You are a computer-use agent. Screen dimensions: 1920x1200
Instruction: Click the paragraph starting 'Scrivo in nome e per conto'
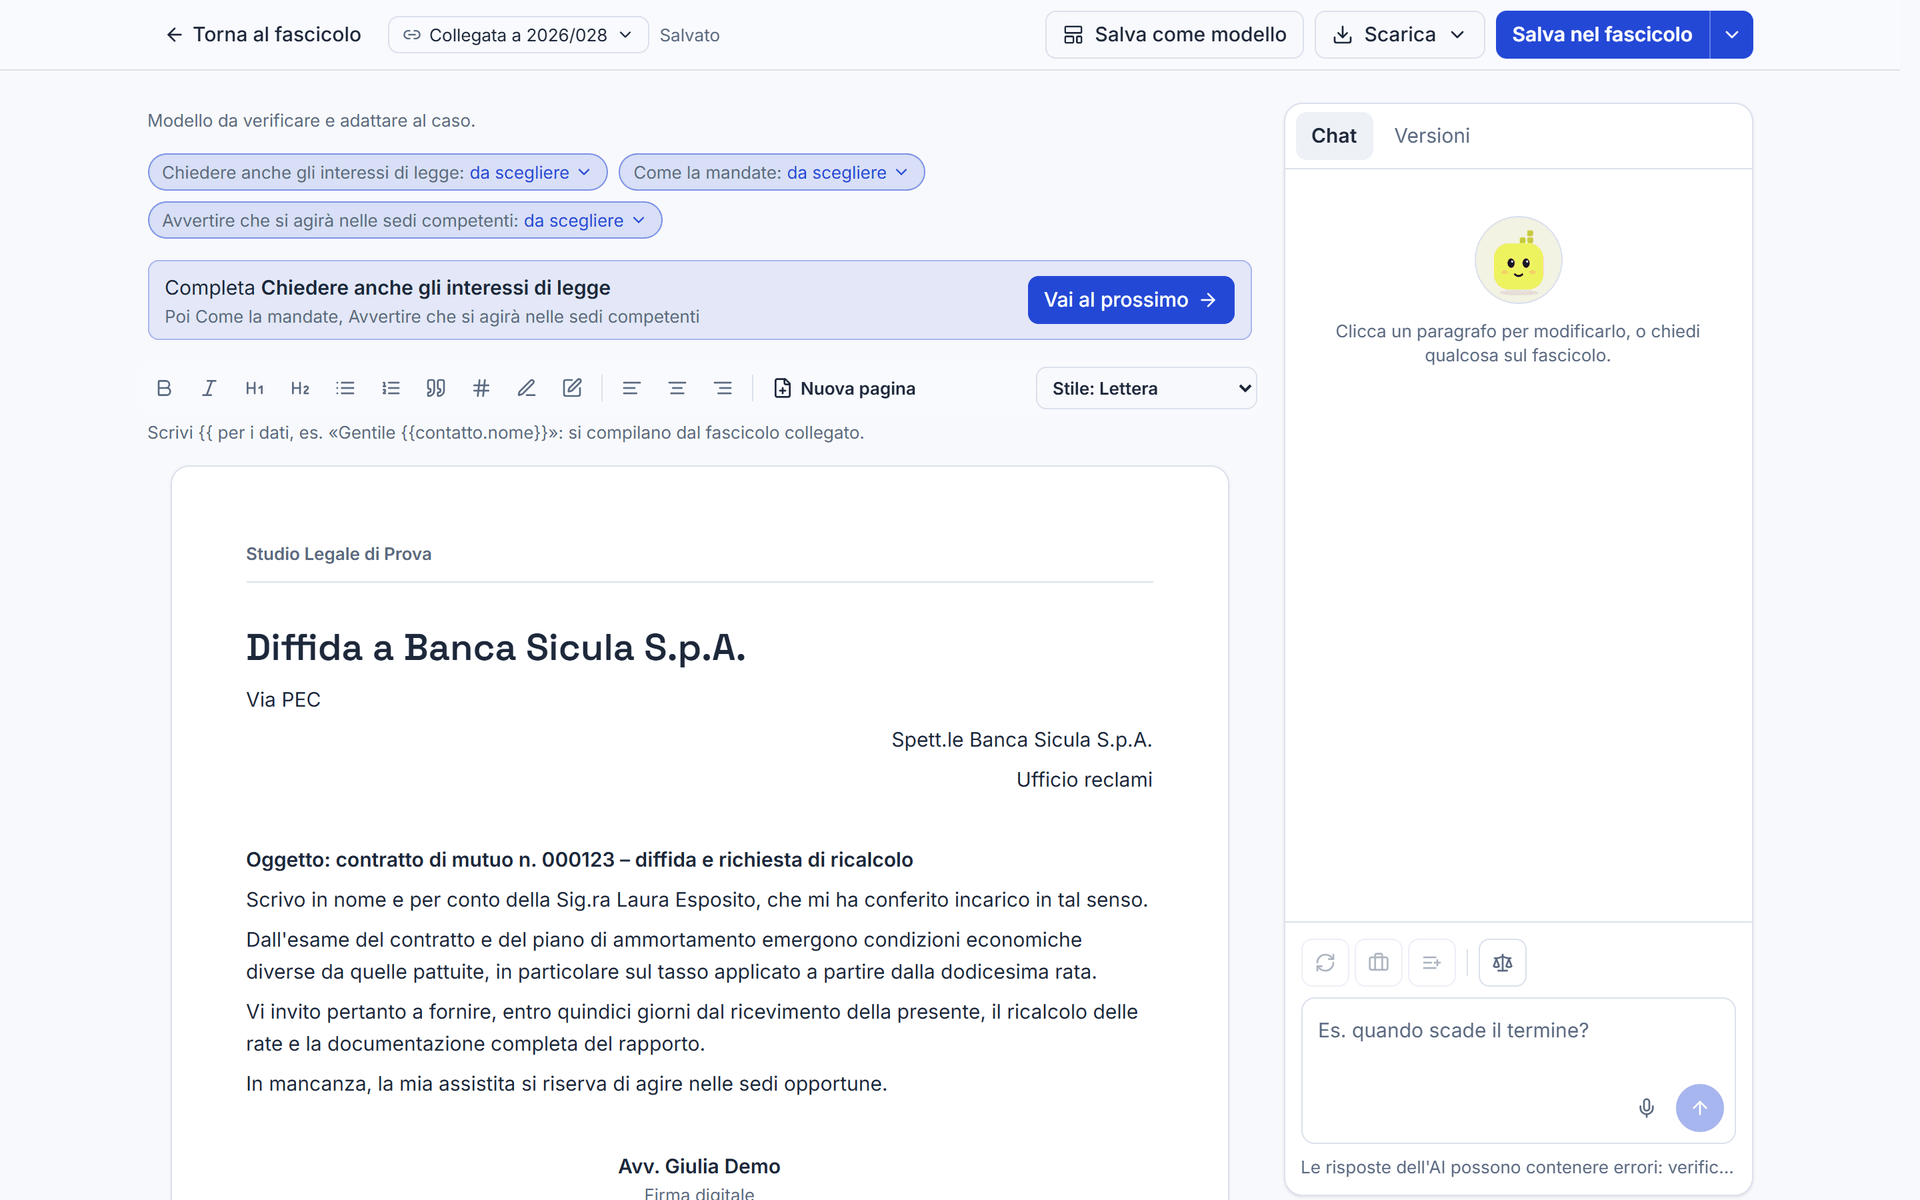[697, 900]
